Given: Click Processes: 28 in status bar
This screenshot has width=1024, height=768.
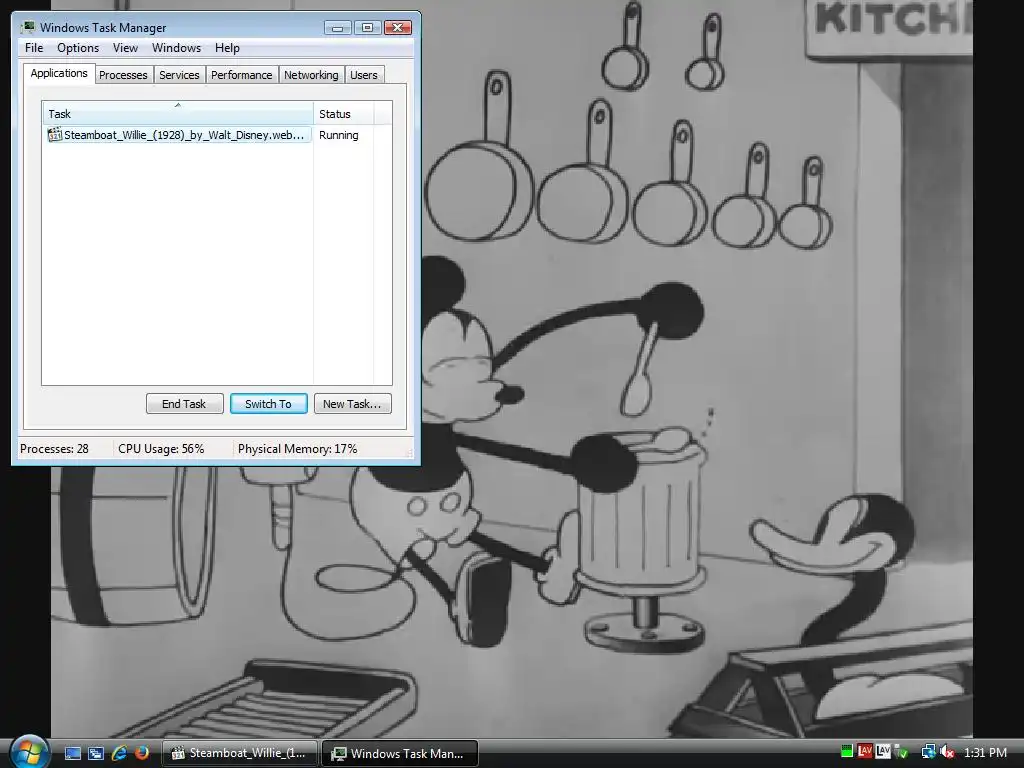Looking at the screenshot, I should [54, 449].
